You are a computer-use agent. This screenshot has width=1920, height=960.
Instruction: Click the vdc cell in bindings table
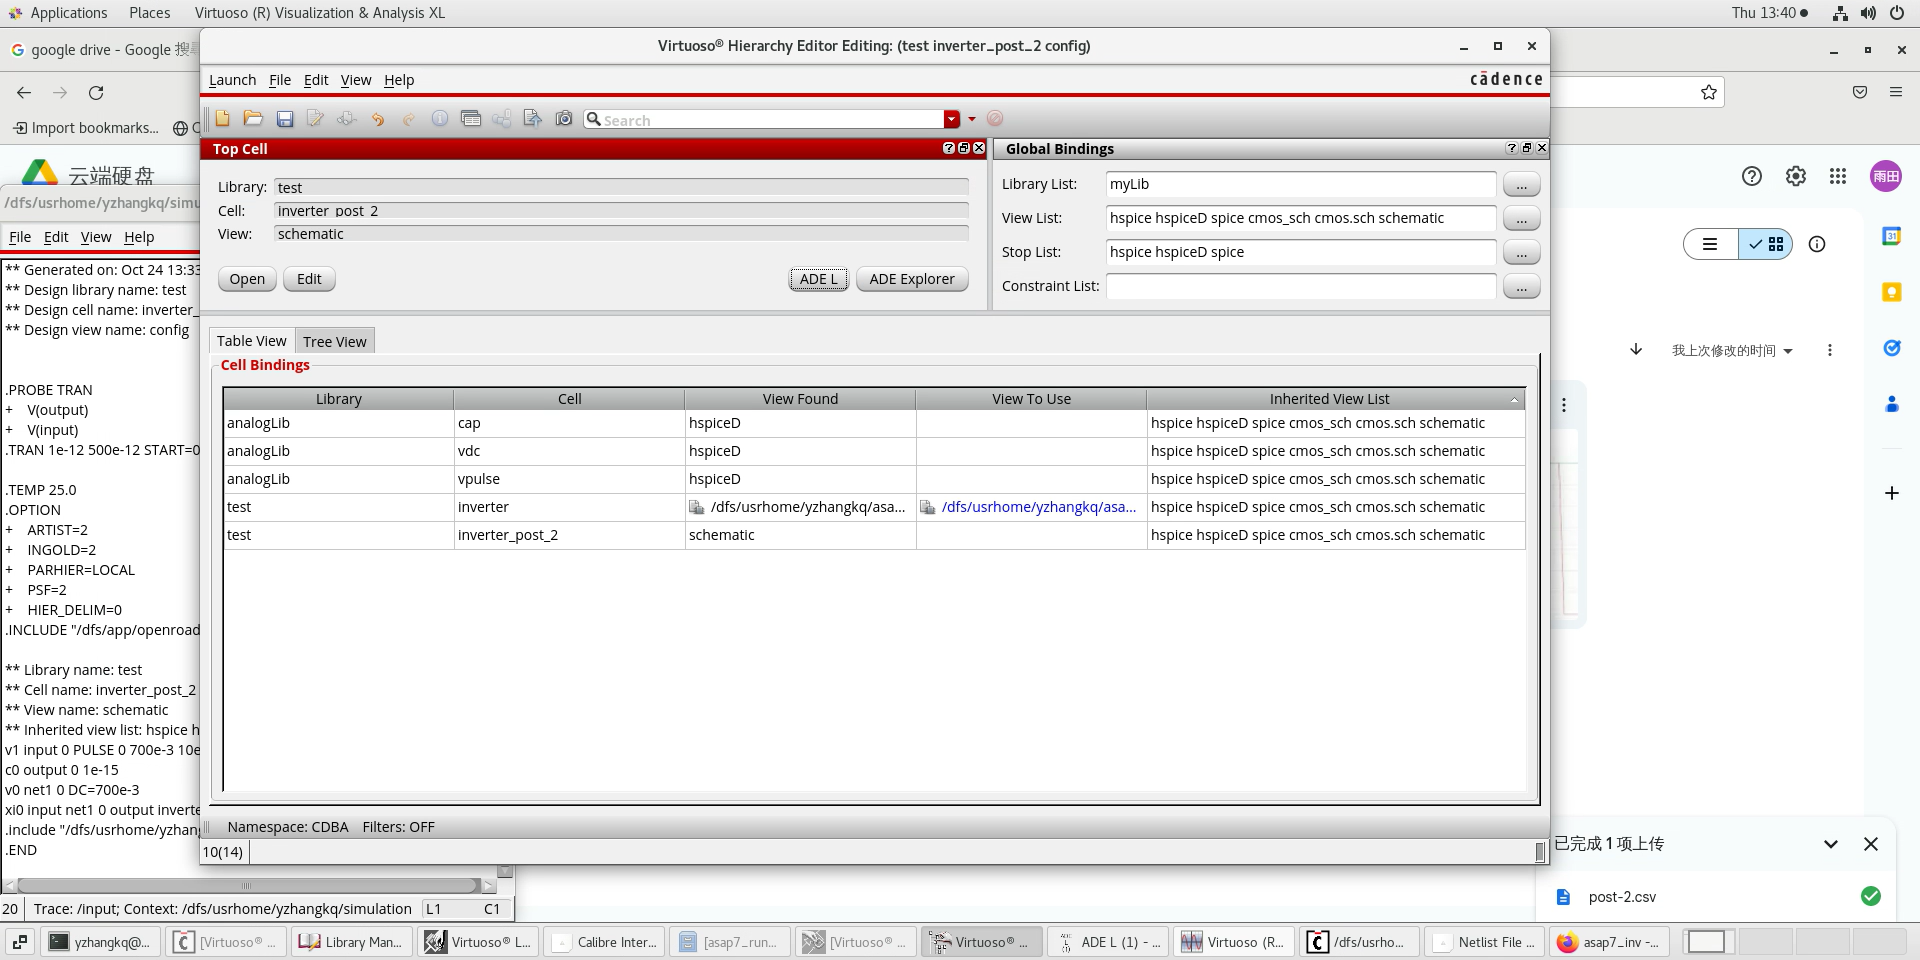[x=569, y=451]
